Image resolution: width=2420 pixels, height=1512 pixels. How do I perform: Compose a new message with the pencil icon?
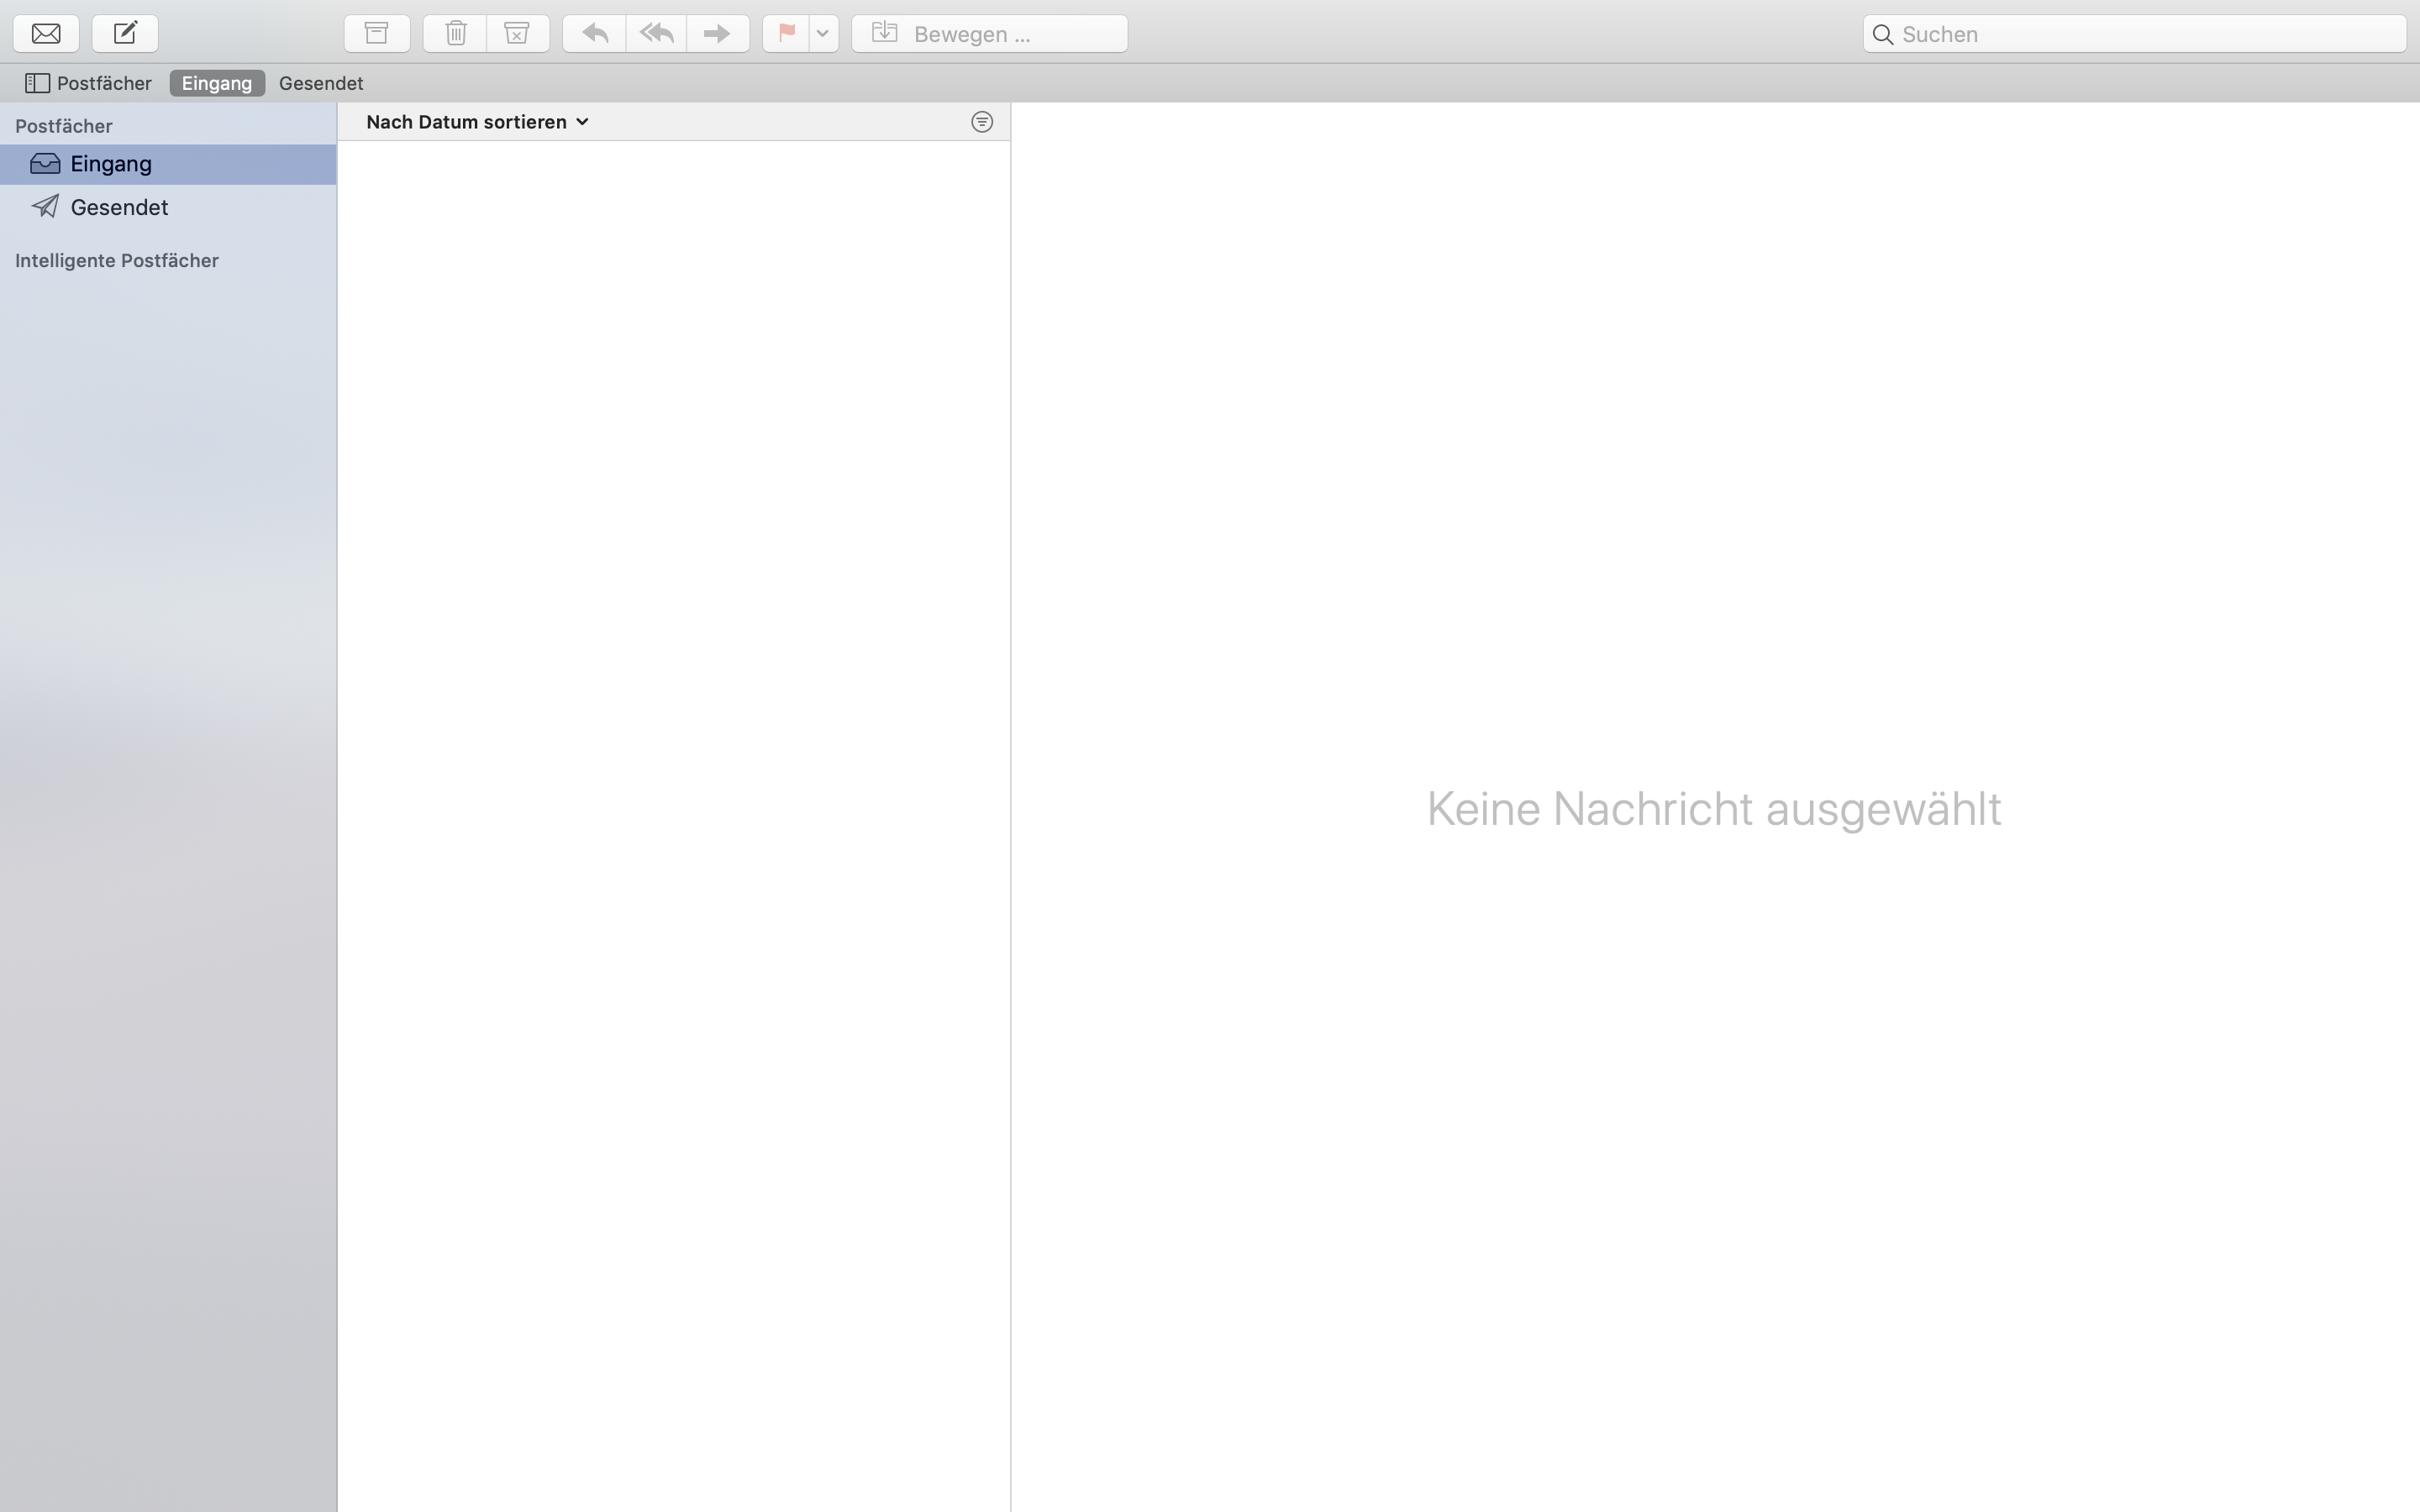pos(125,34)
